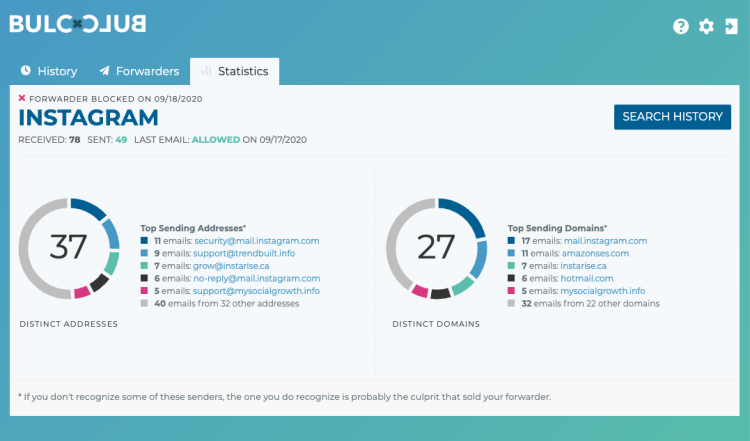Select the Statistics tab
750x441 pixels.
point(234,71)
